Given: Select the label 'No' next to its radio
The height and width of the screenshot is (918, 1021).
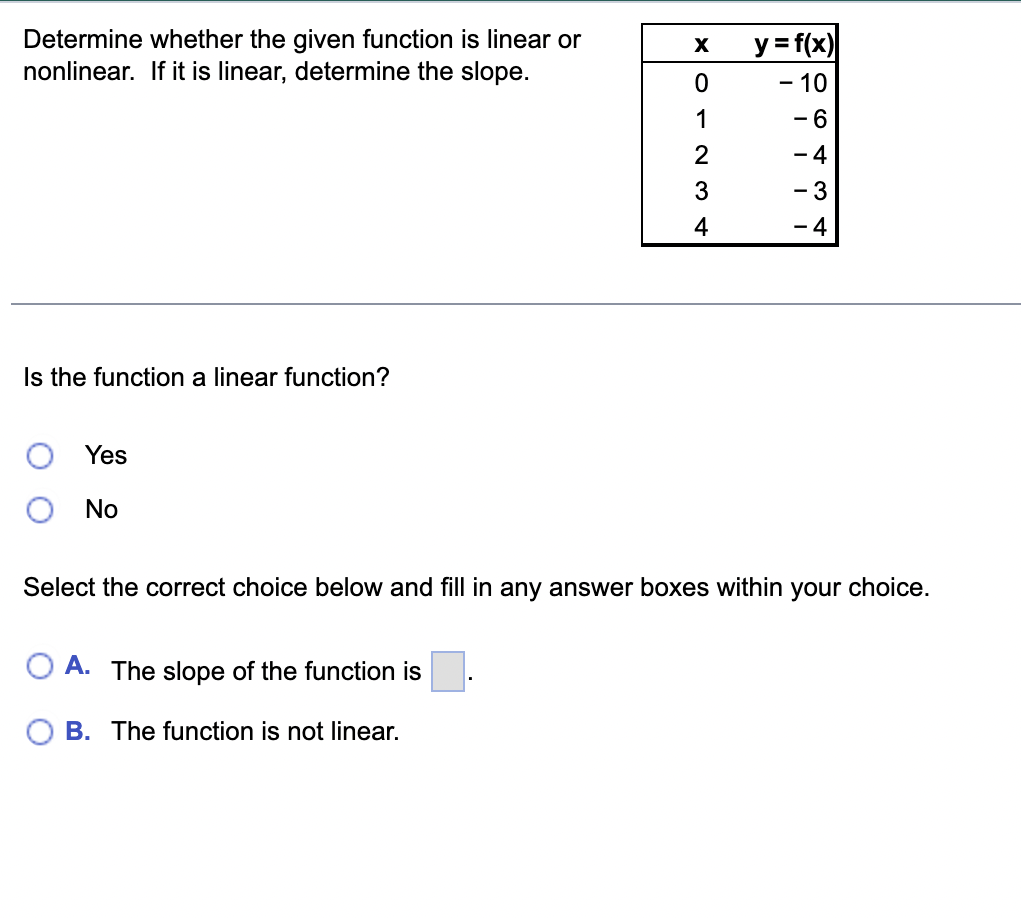Looking at the screenshot, I should (100, 509).
